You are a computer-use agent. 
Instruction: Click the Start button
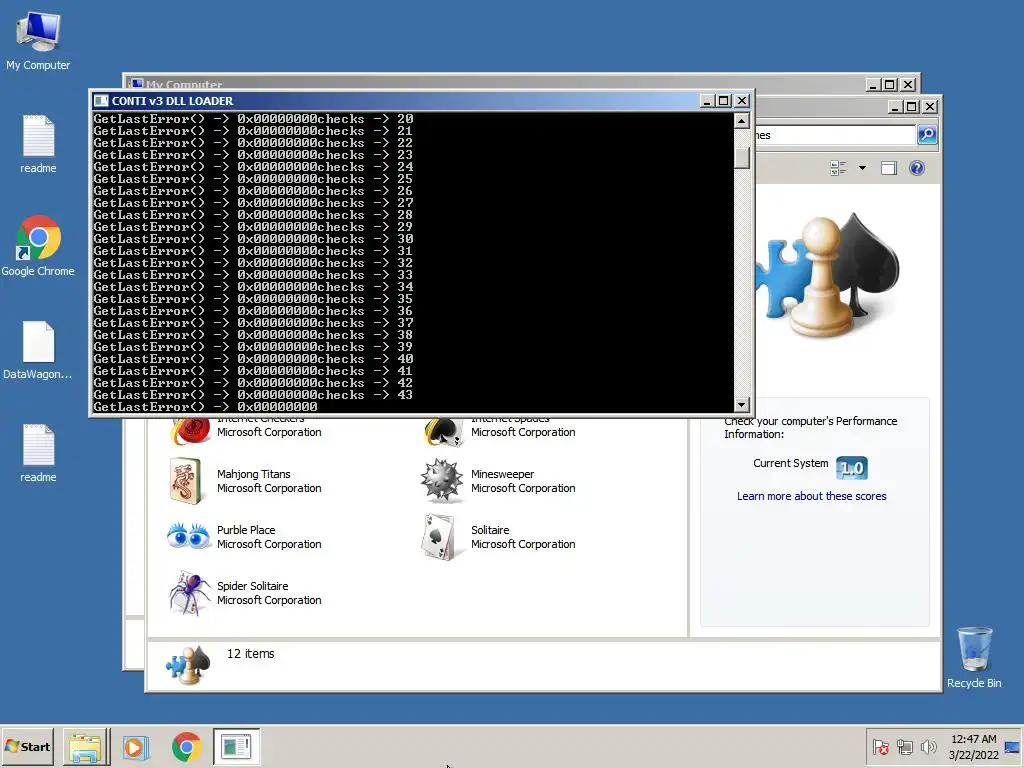click(x=27, y=746)
